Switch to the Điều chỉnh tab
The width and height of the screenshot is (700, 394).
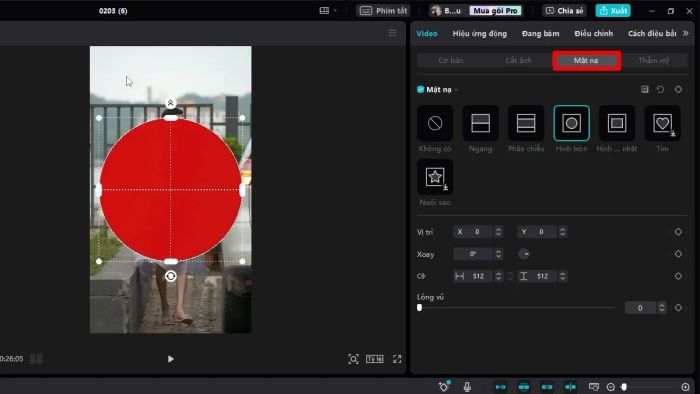(x=594, y=33)
